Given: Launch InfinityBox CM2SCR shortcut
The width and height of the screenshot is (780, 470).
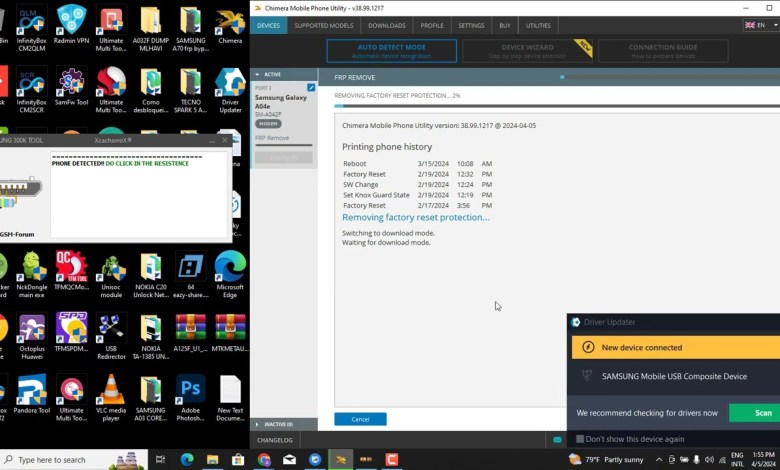Looking at the screenshot, I should pos(31,90).
